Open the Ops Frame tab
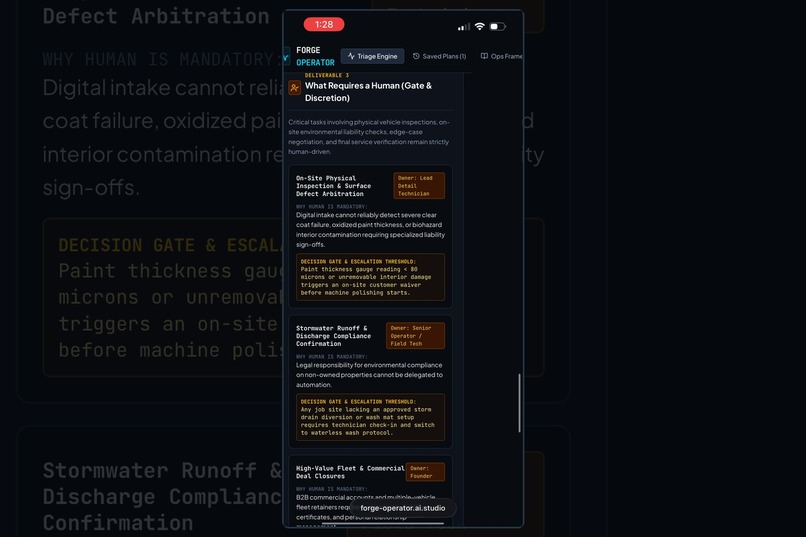The width and height of the screenshot is (806, 537). click(501, 56)
